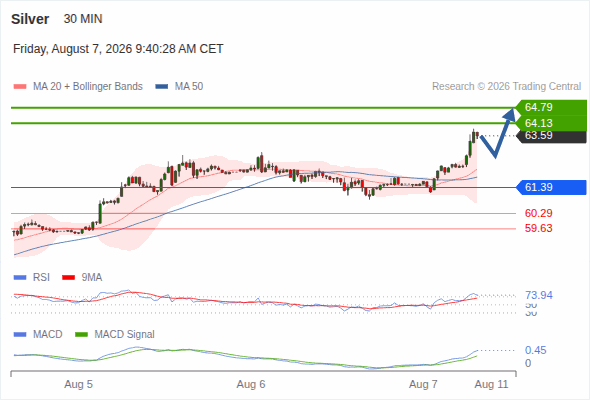
Task: Click the Trading Central research credit text
Action: 506,87
